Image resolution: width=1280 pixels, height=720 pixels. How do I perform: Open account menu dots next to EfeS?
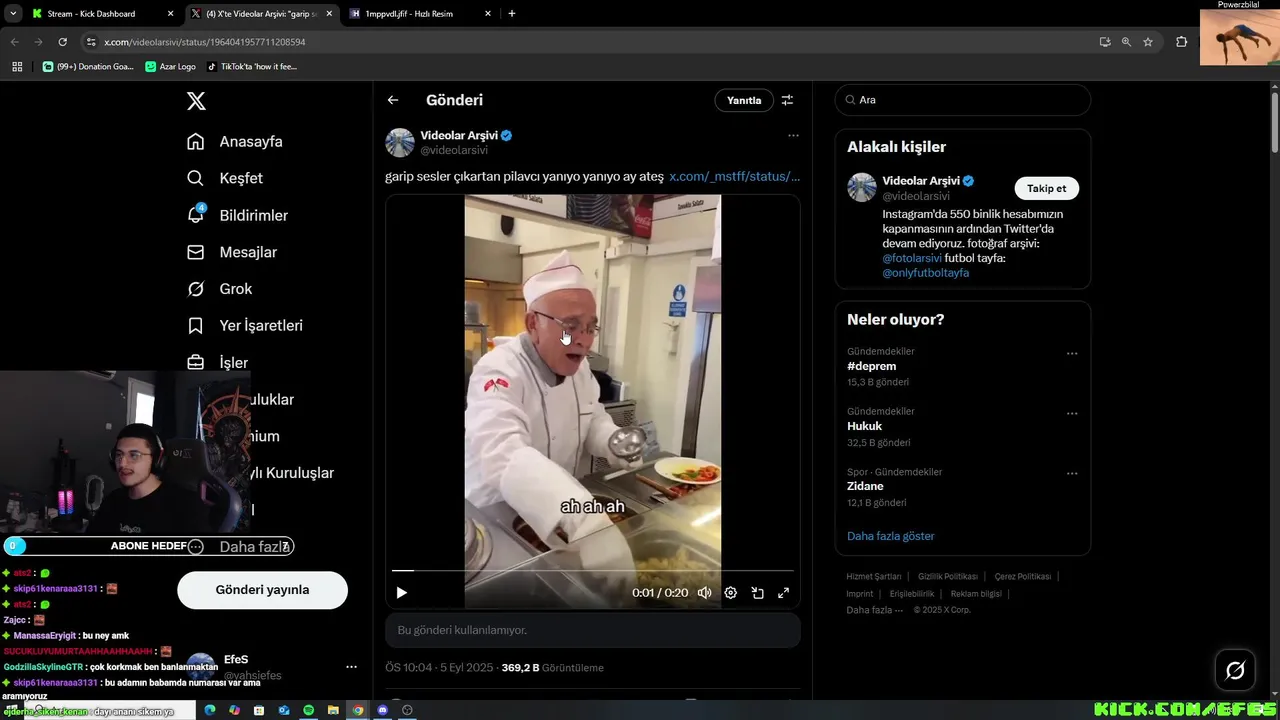[x=351, y=667]
